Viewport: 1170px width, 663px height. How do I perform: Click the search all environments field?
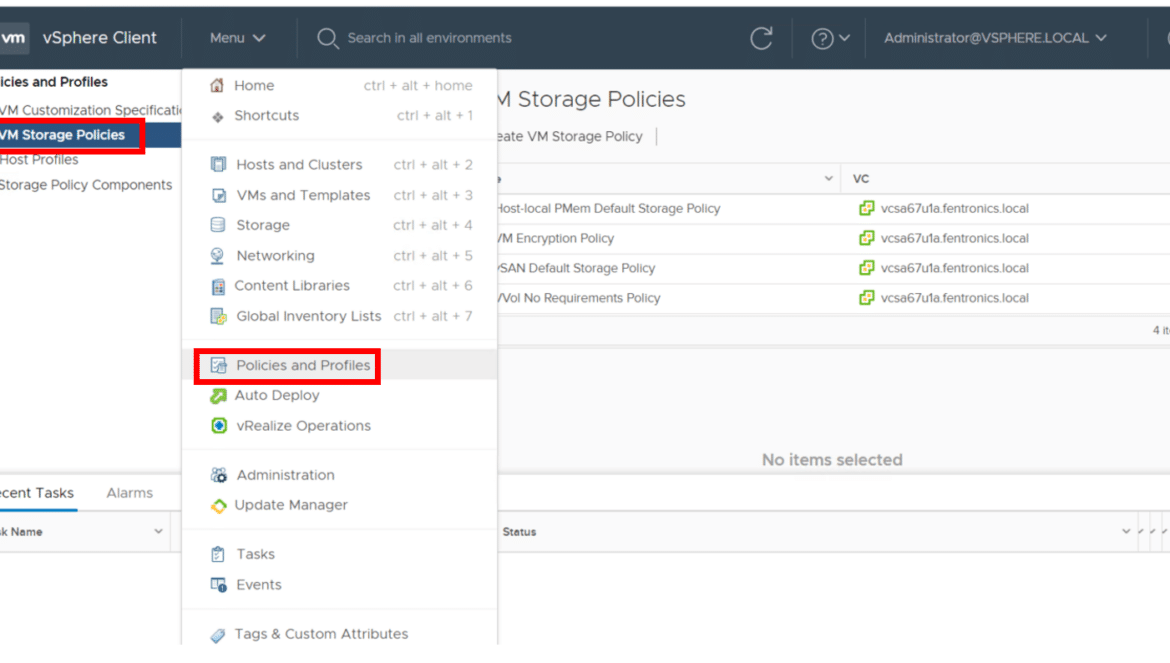point(429,38)
